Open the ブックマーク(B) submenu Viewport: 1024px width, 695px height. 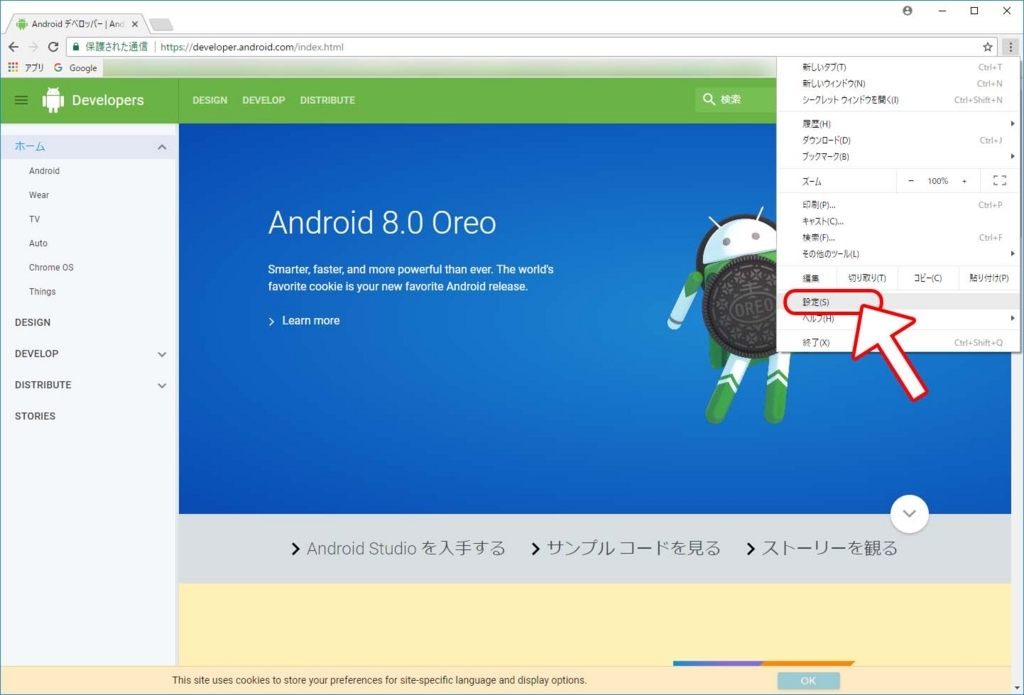click(x=899, y=156)
